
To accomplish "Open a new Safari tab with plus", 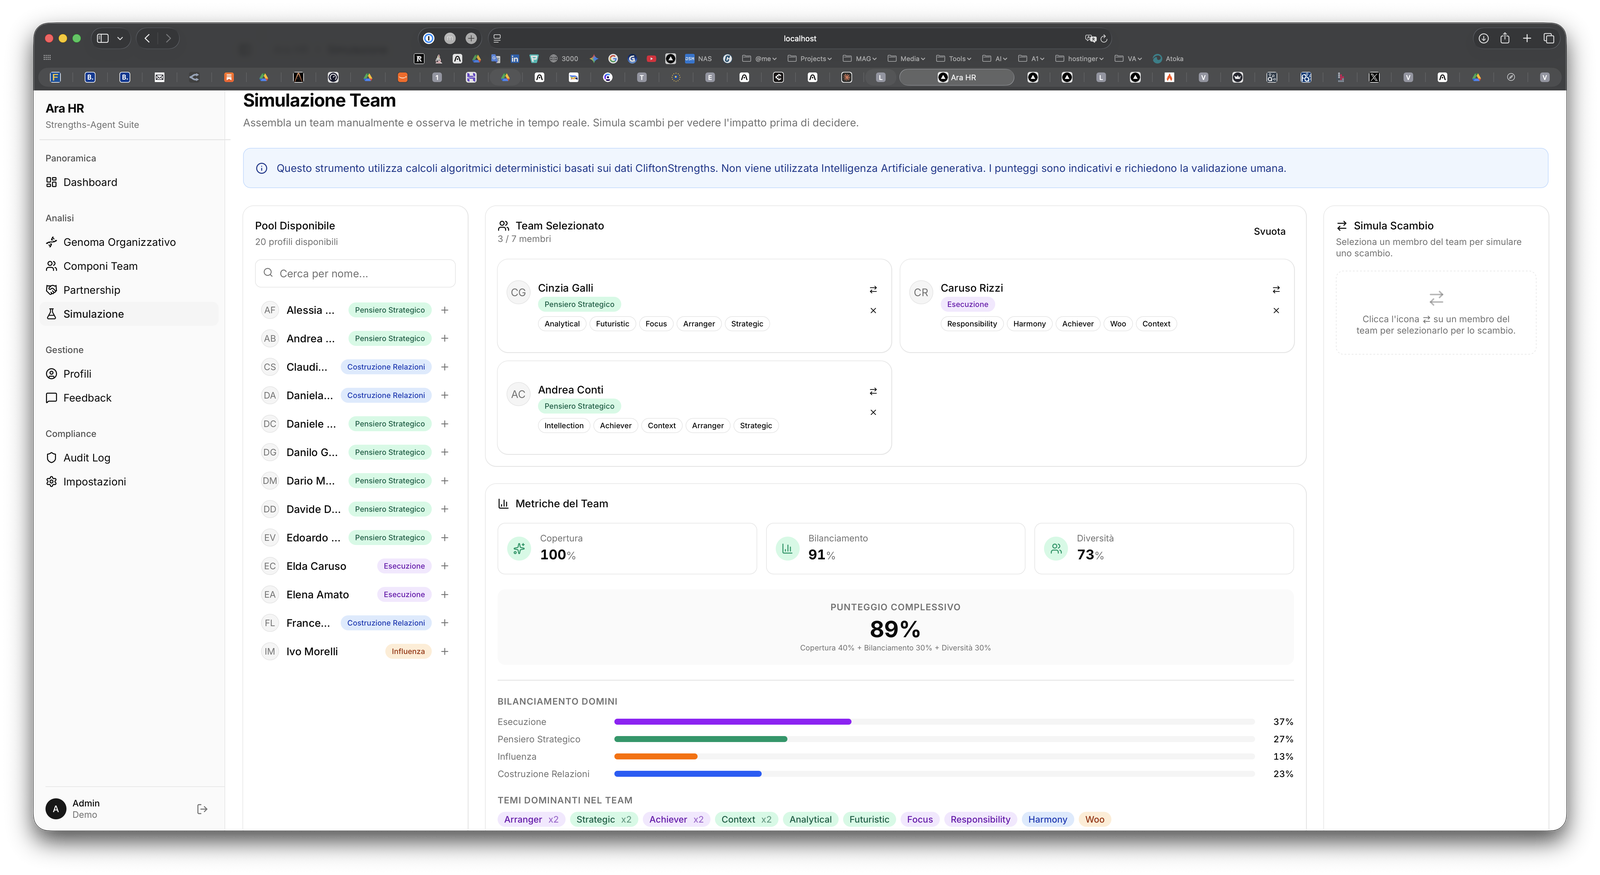I will tap(1527, 38).
